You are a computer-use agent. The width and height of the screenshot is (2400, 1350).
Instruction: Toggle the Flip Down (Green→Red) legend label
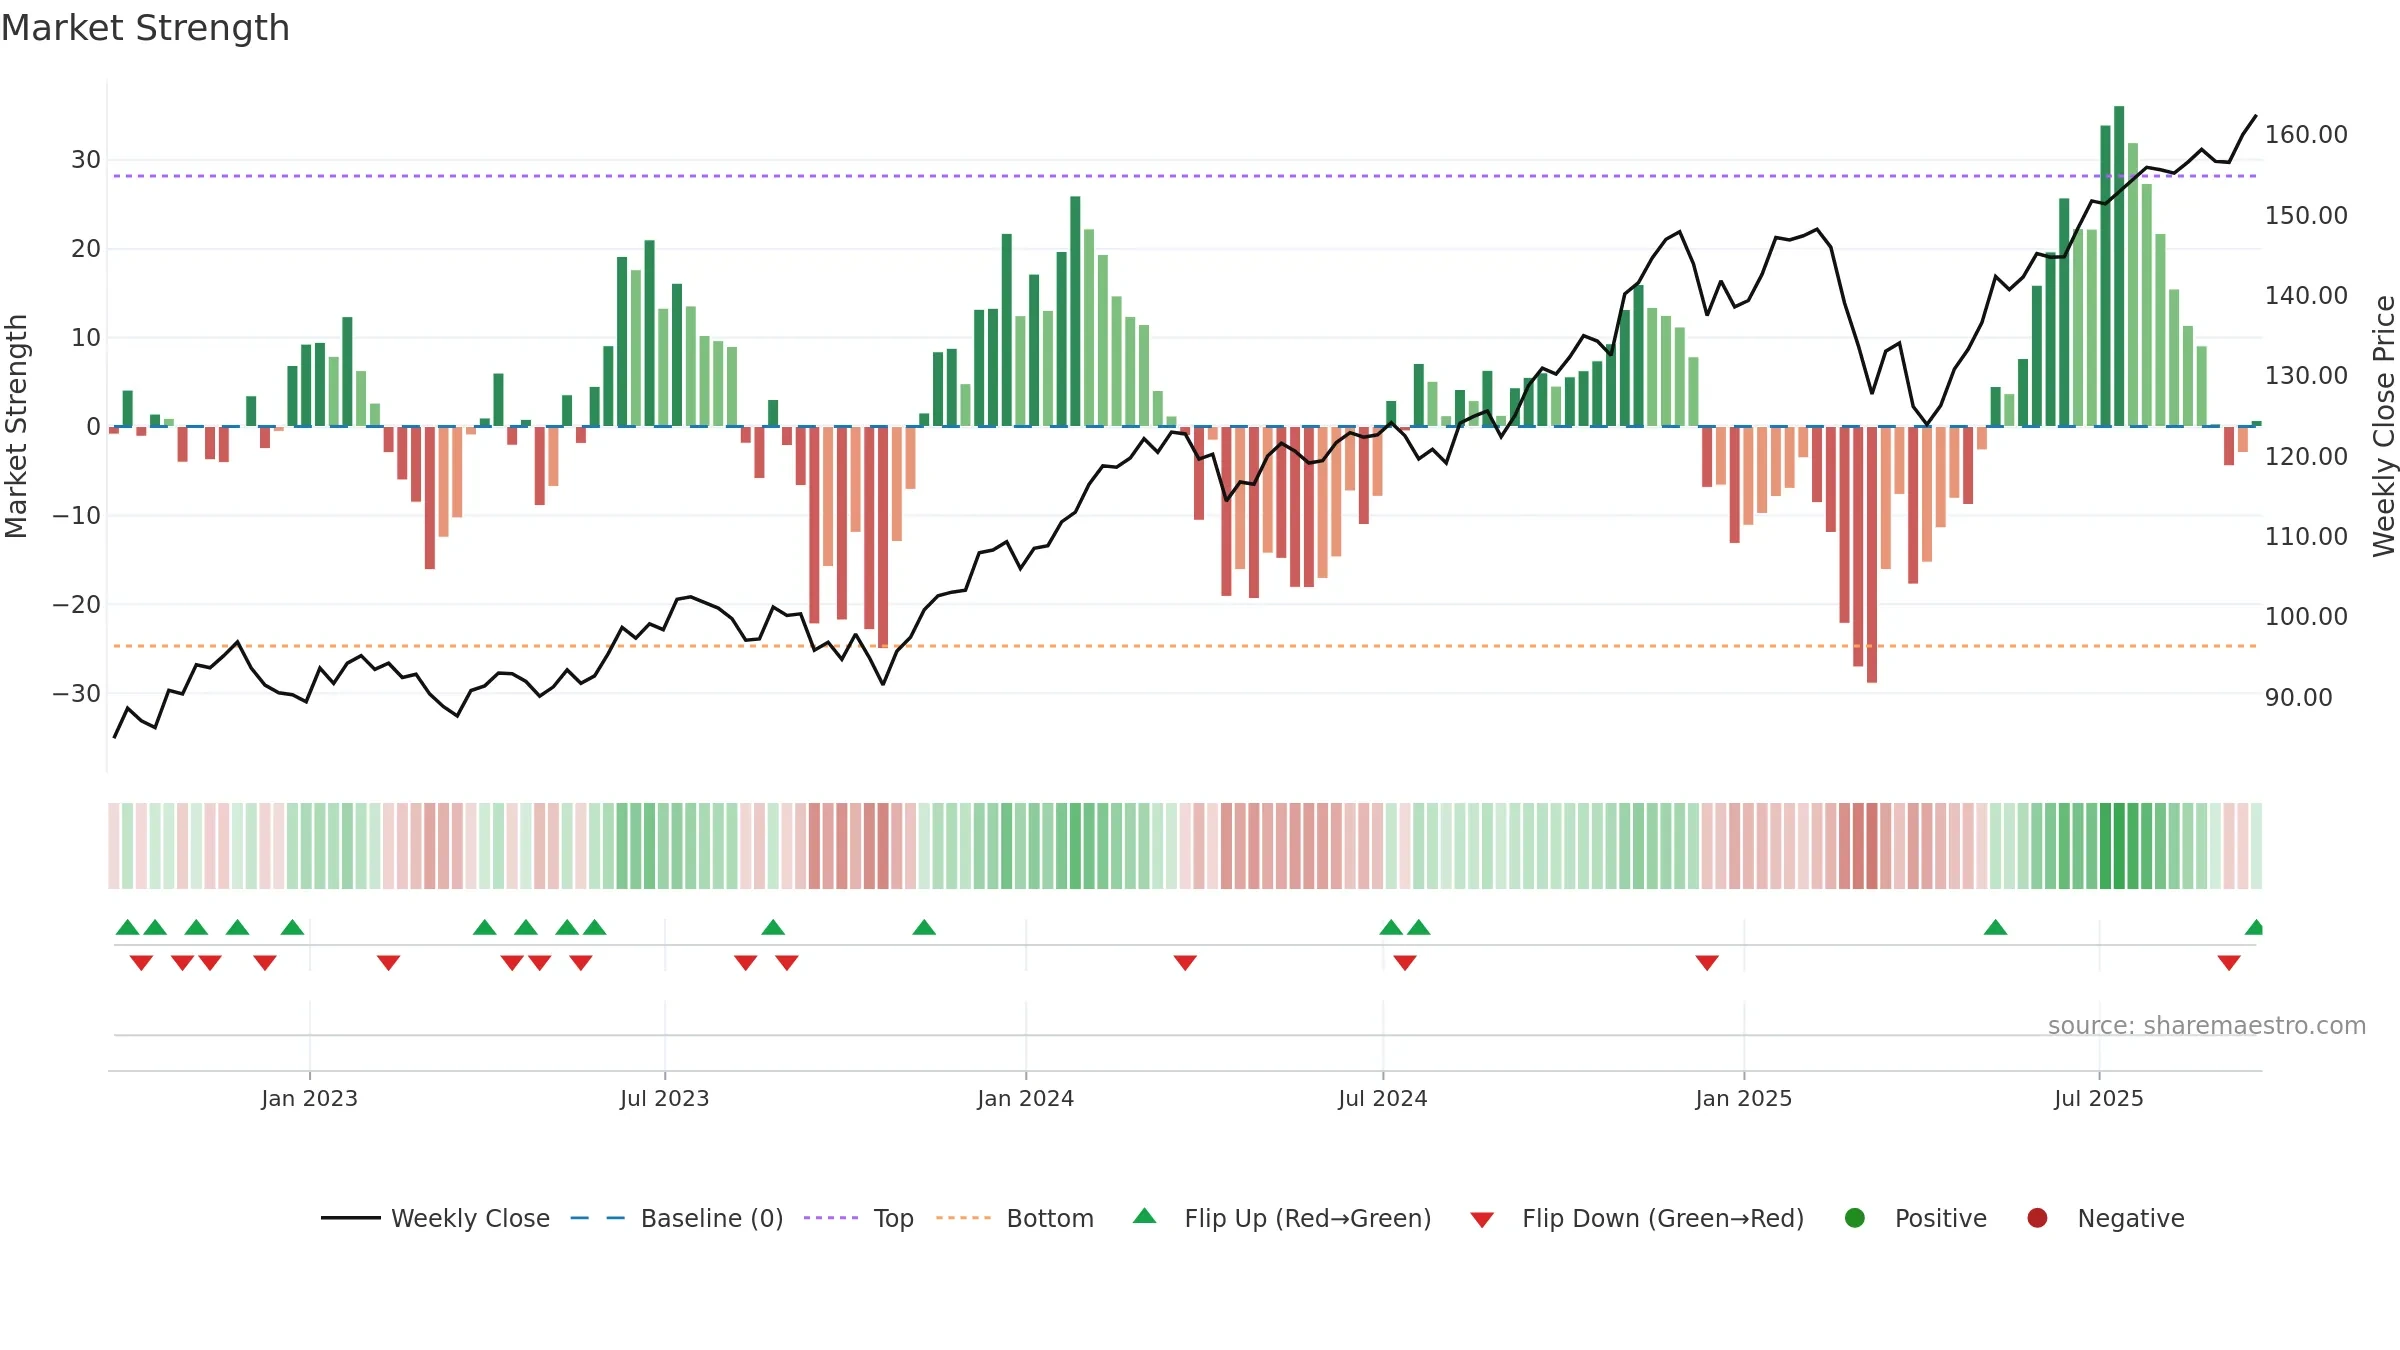[x=1663, y=1218]
